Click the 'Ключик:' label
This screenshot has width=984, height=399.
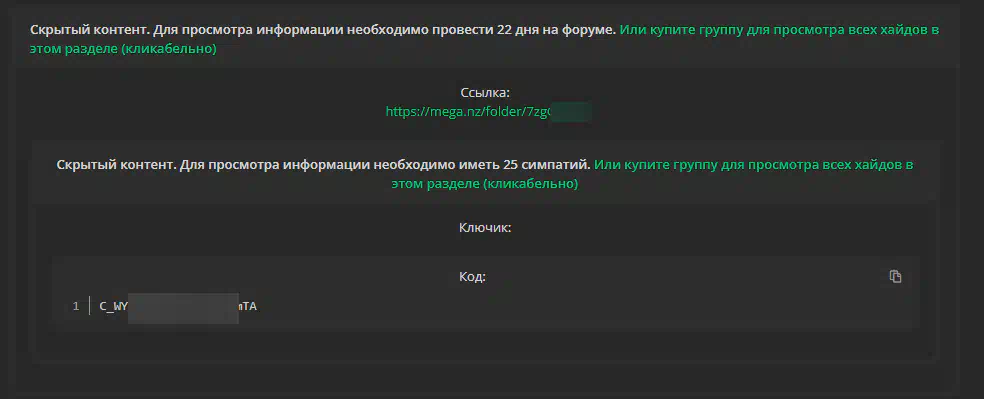pyautogui.click(x=485, y=228)
